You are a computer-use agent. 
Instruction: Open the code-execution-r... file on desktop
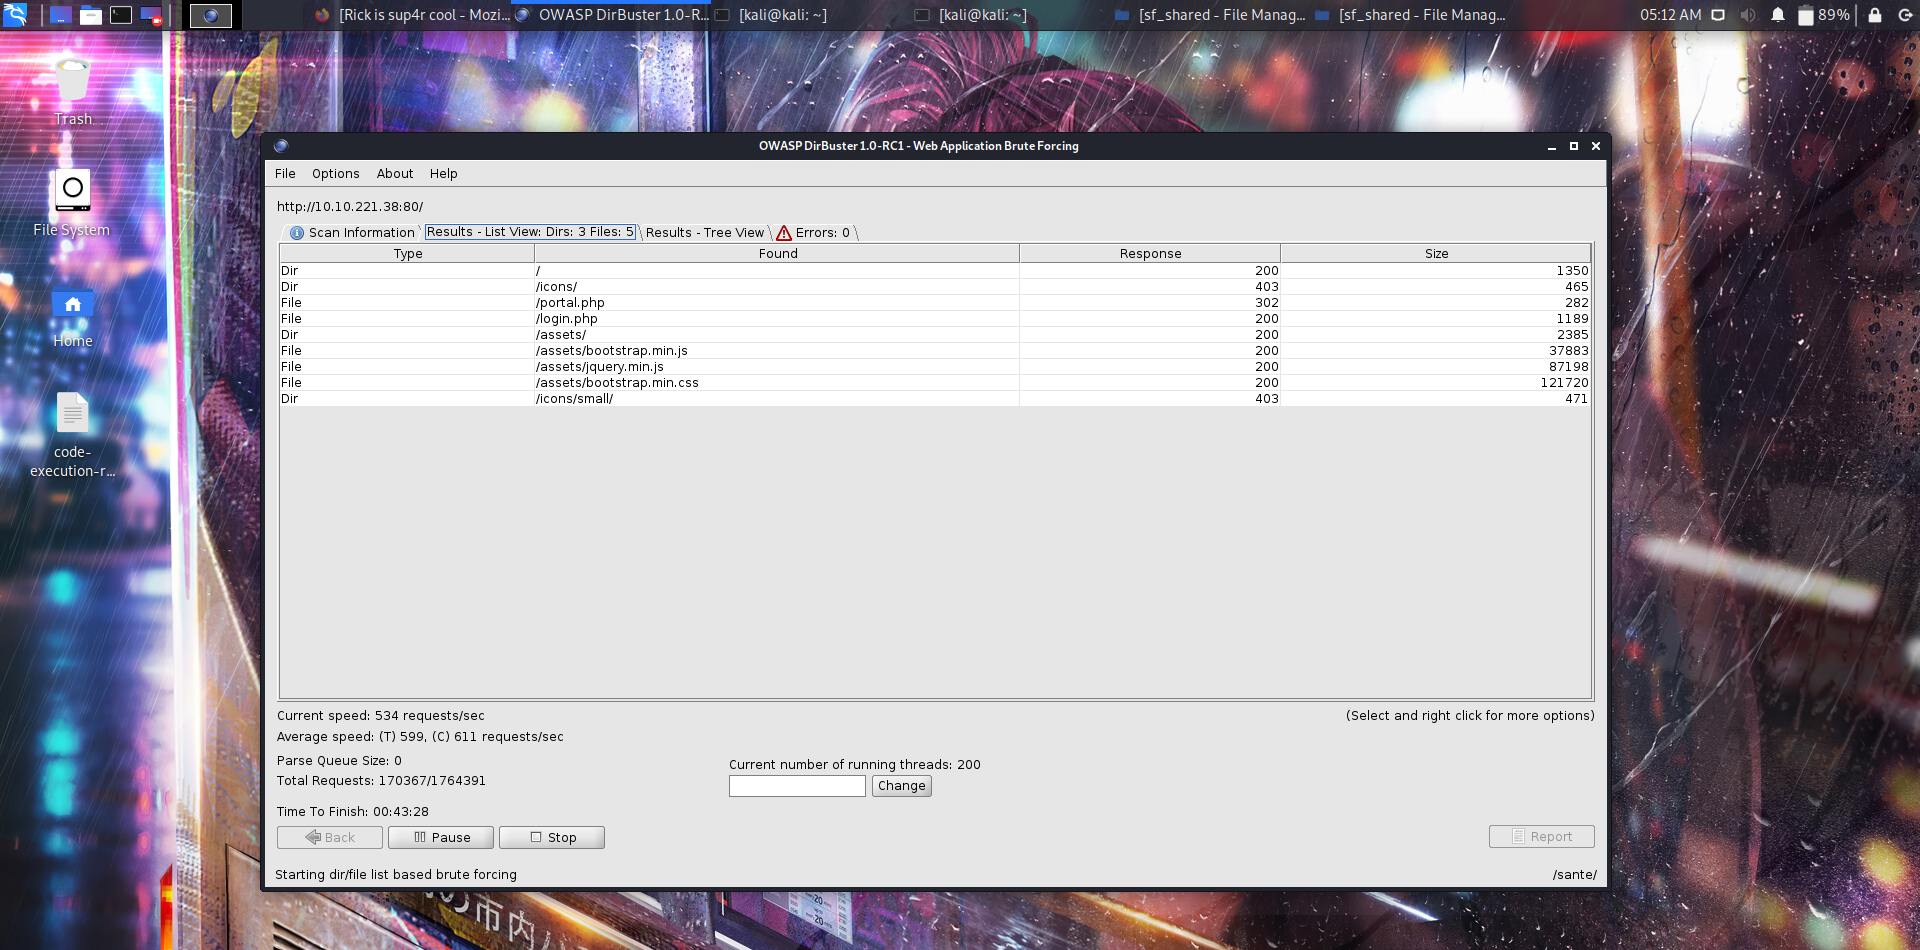click(x=72, y=436)
